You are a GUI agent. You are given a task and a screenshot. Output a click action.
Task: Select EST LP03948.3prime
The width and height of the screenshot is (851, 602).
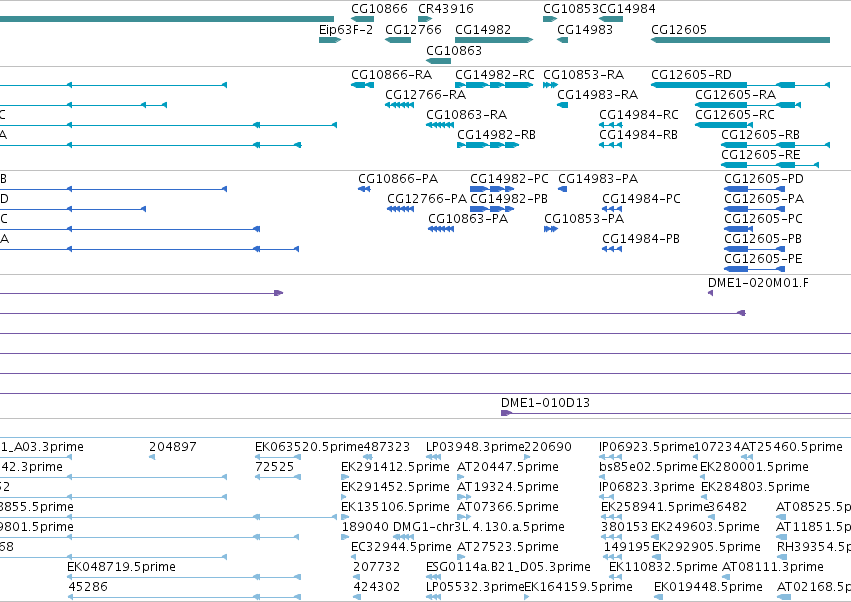point(475,447)
